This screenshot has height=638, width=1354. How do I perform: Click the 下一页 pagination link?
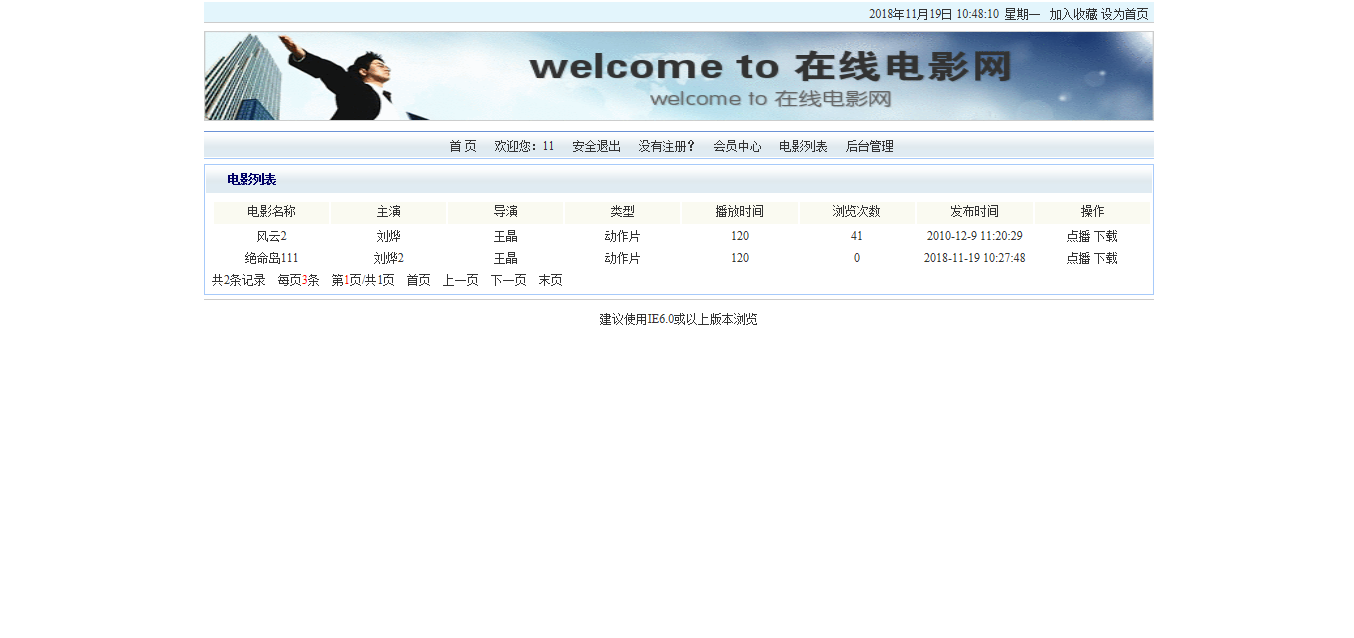coord(509,280)
